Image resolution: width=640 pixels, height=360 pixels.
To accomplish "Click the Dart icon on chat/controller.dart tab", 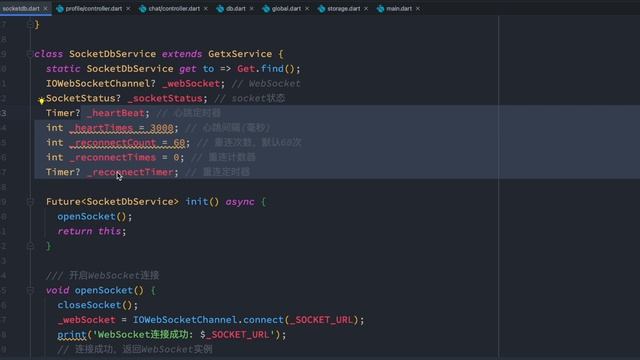I will click(143, 8).
